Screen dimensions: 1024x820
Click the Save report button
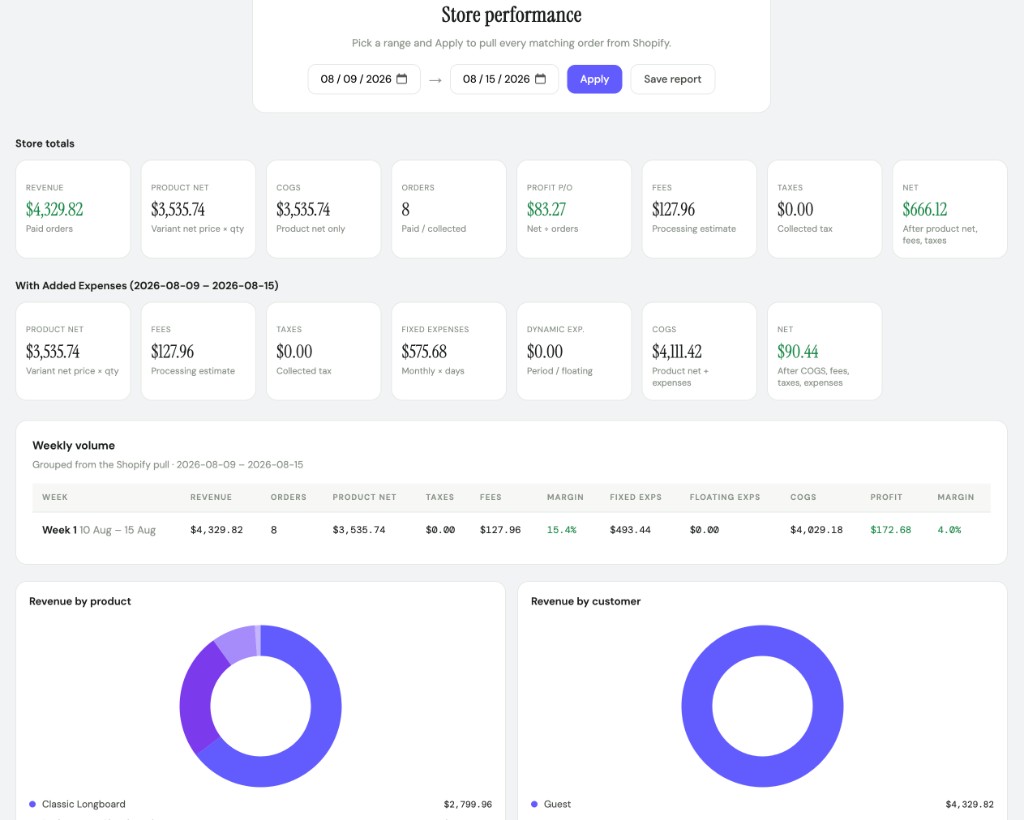tap(673, 79)
